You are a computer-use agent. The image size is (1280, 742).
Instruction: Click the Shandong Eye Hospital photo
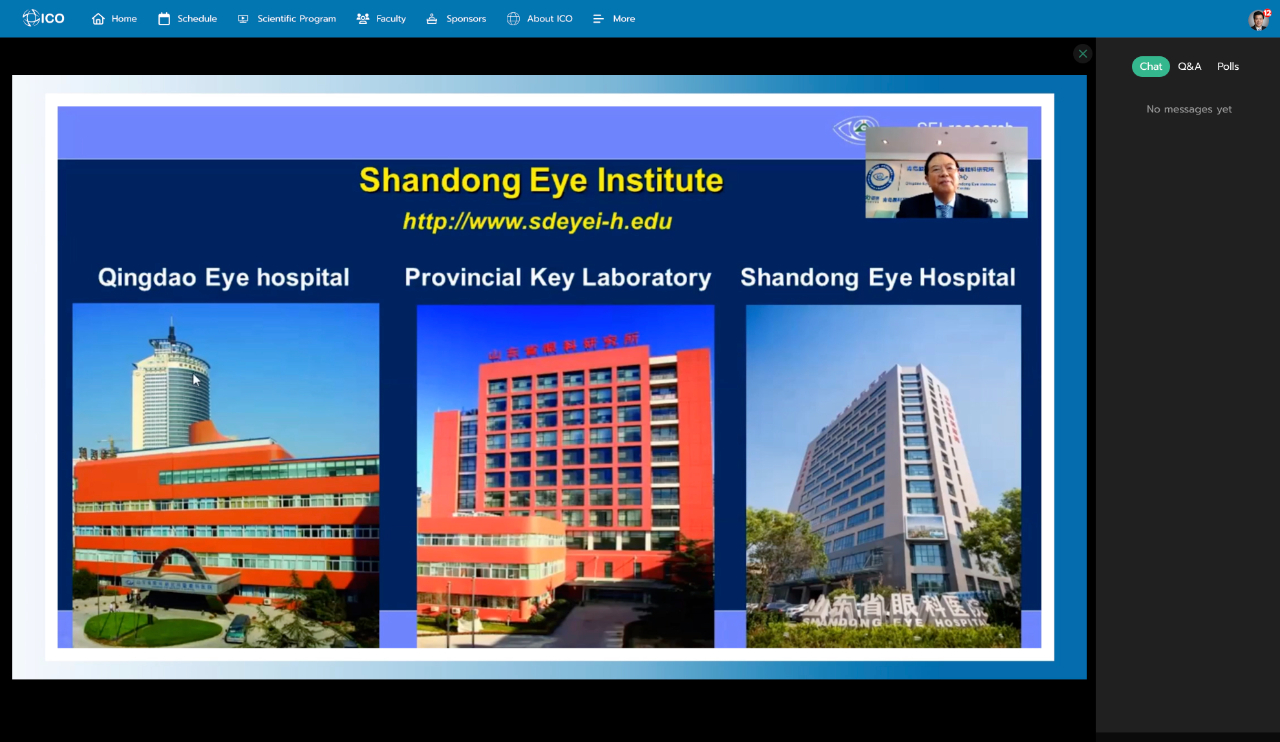click(883, 476)
